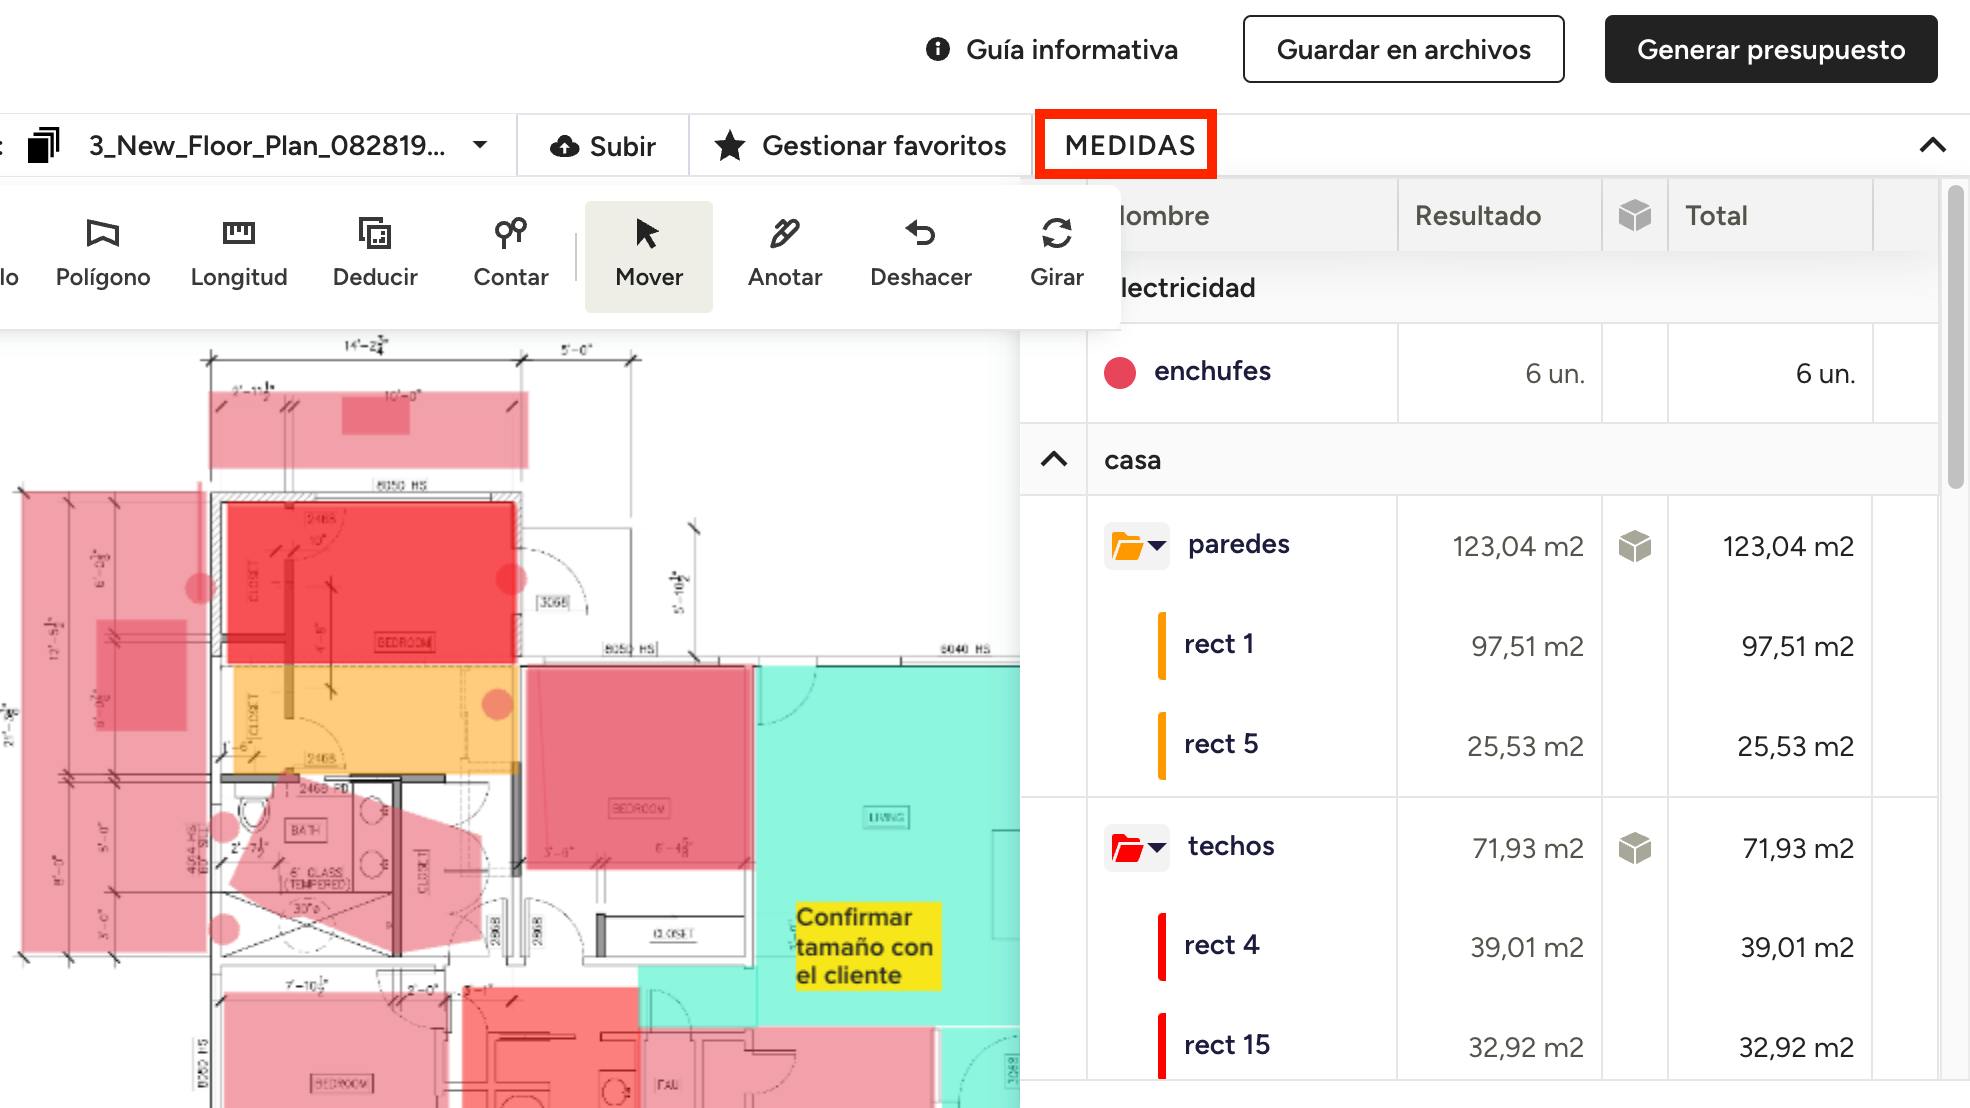Image resolution: width=1970 pixels, height=1108 pixels.
Task: Click the red enchufes color dot
Action: 1120,373
